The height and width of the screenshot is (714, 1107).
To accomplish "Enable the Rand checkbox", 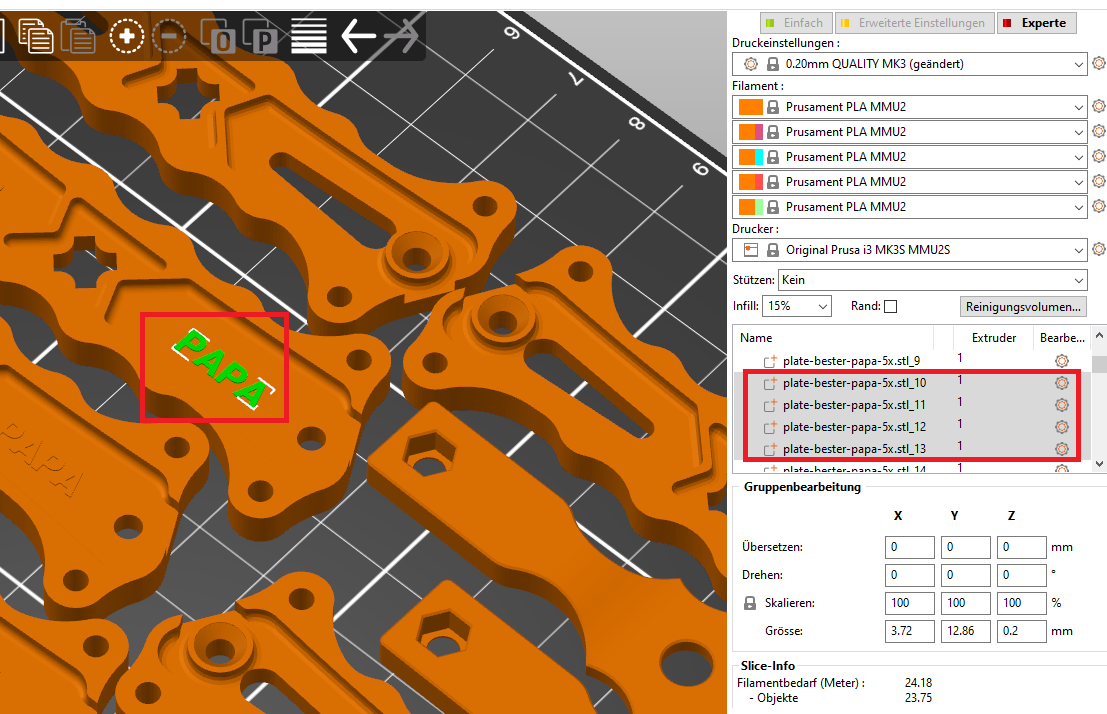I will (x=890, y=306).
